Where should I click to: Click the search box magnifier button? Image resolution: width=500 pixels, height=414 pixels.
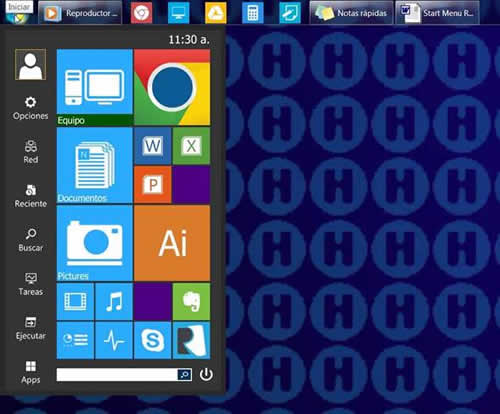185,375
